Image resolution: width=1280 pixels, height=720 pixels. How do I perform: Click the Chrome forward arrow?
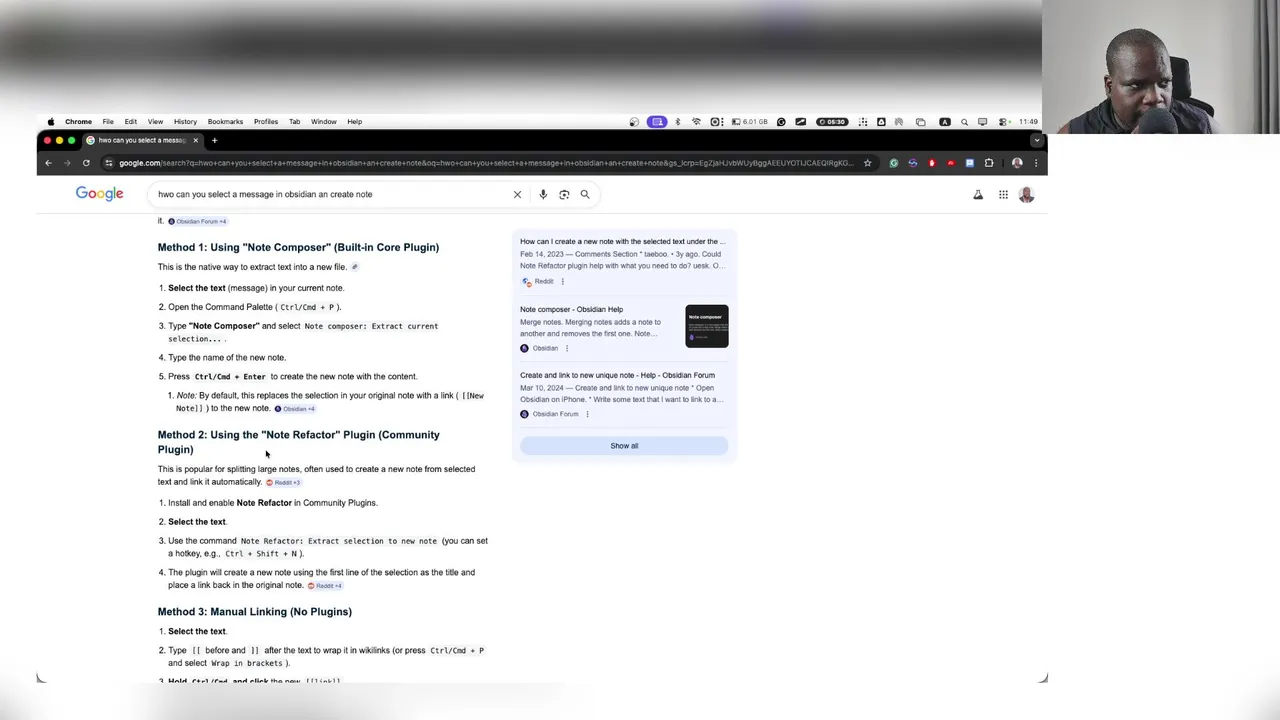coord(67,163)
